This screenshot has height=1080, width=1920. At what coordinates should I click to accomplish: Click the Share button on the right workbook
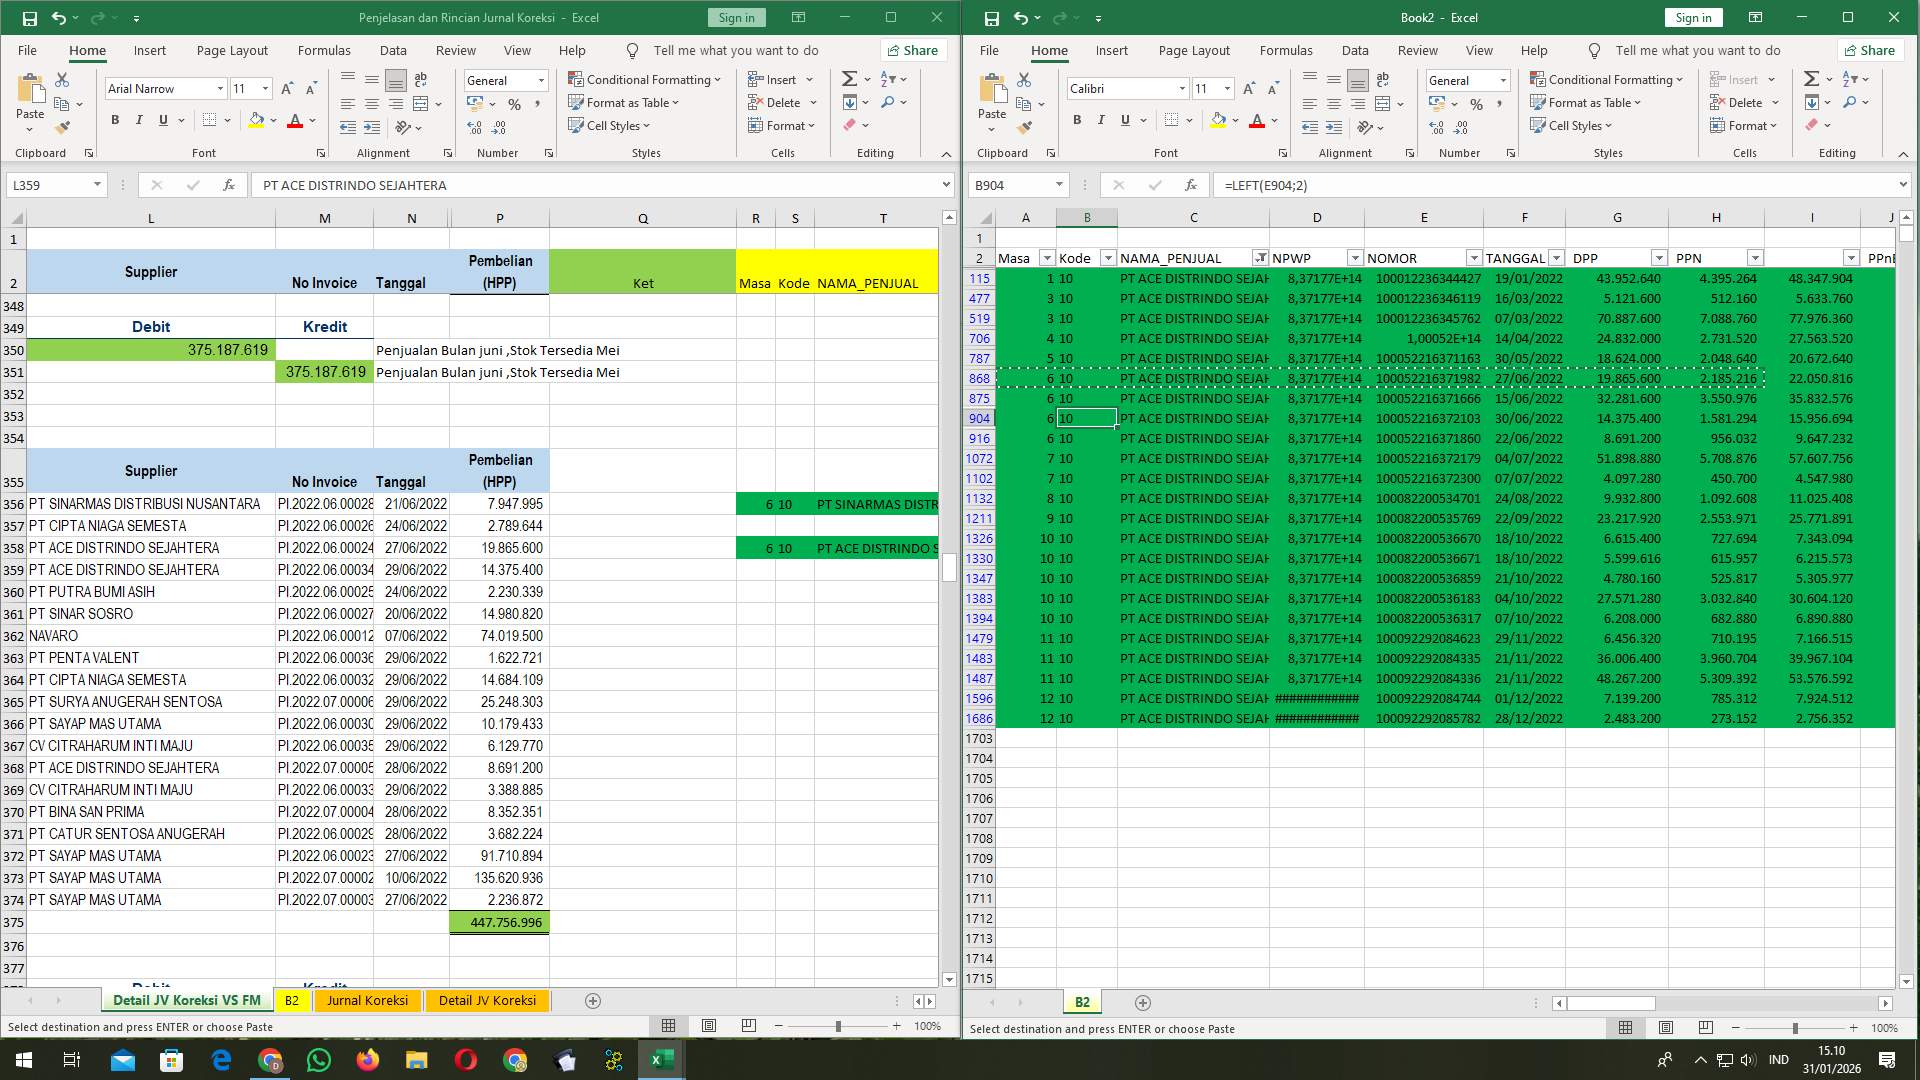[1869, 50]
